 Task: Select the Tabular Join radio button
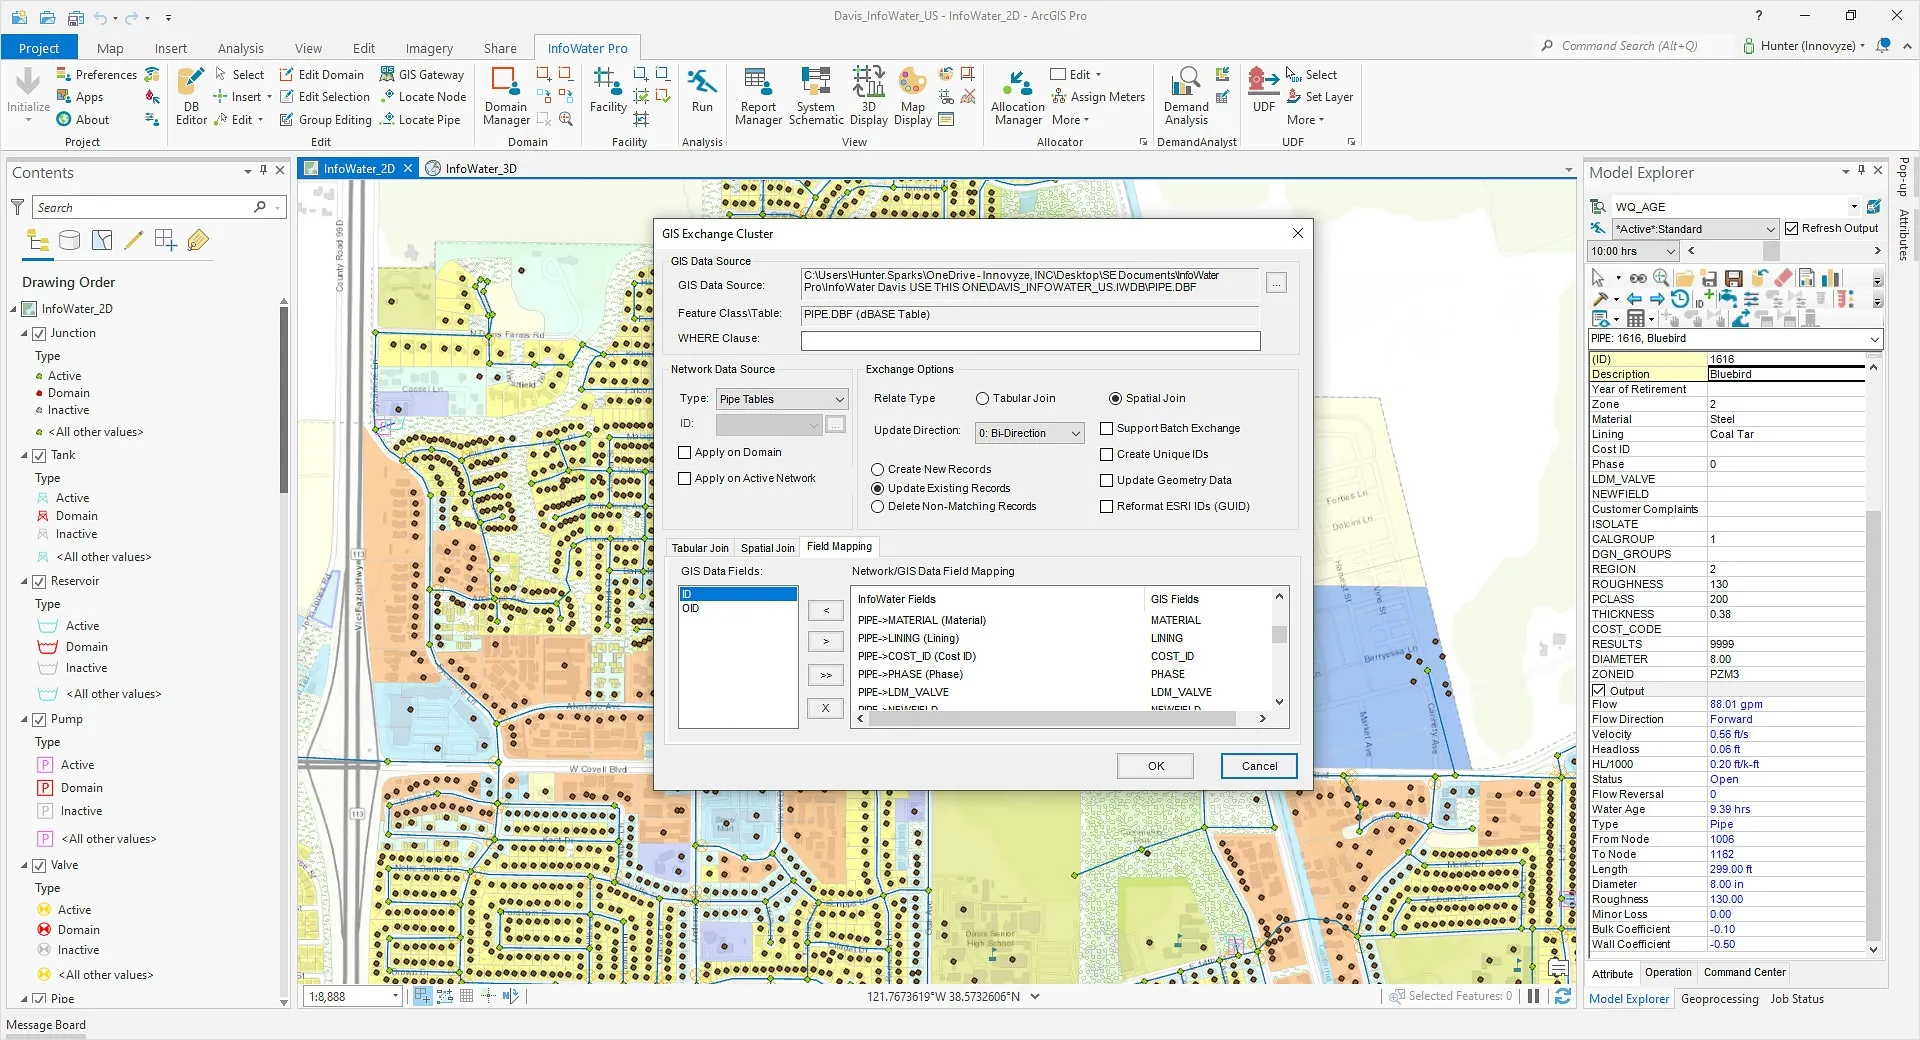982,398
